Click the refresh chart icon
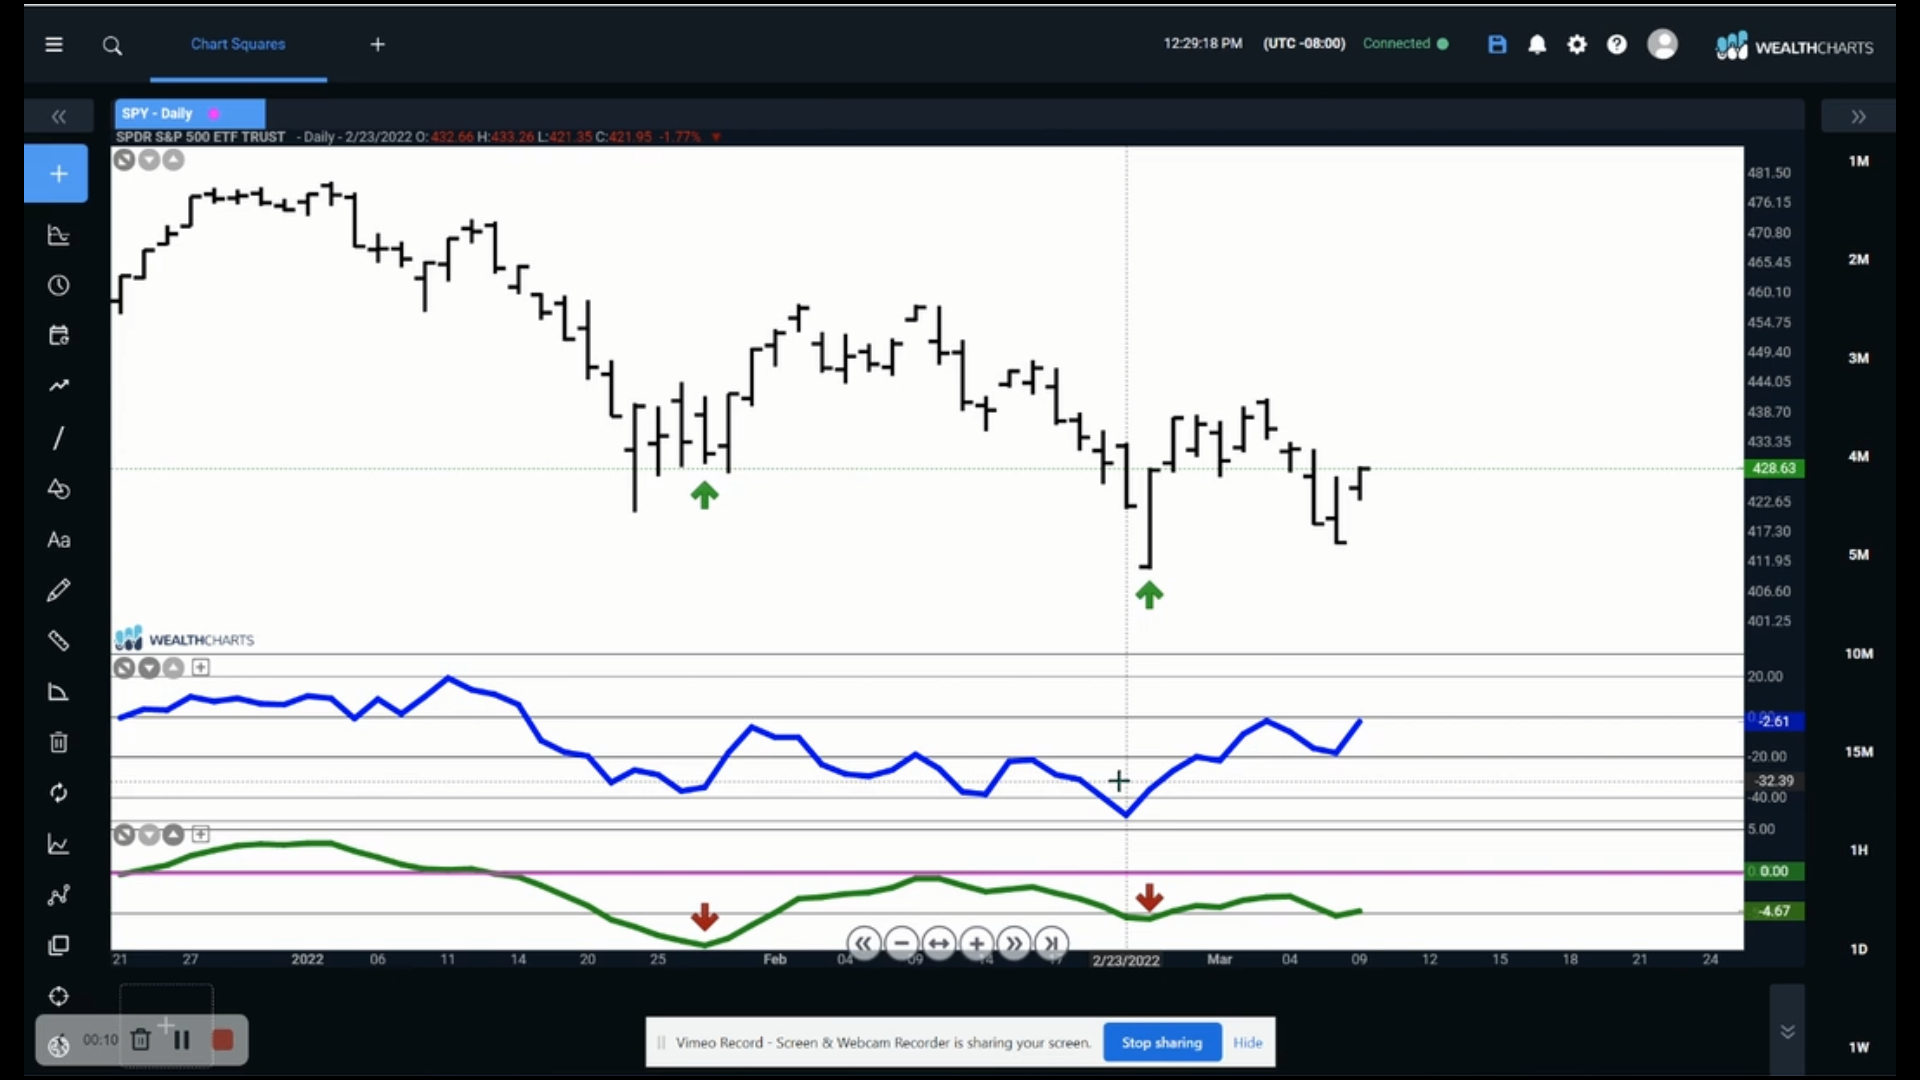 (59, 793)
